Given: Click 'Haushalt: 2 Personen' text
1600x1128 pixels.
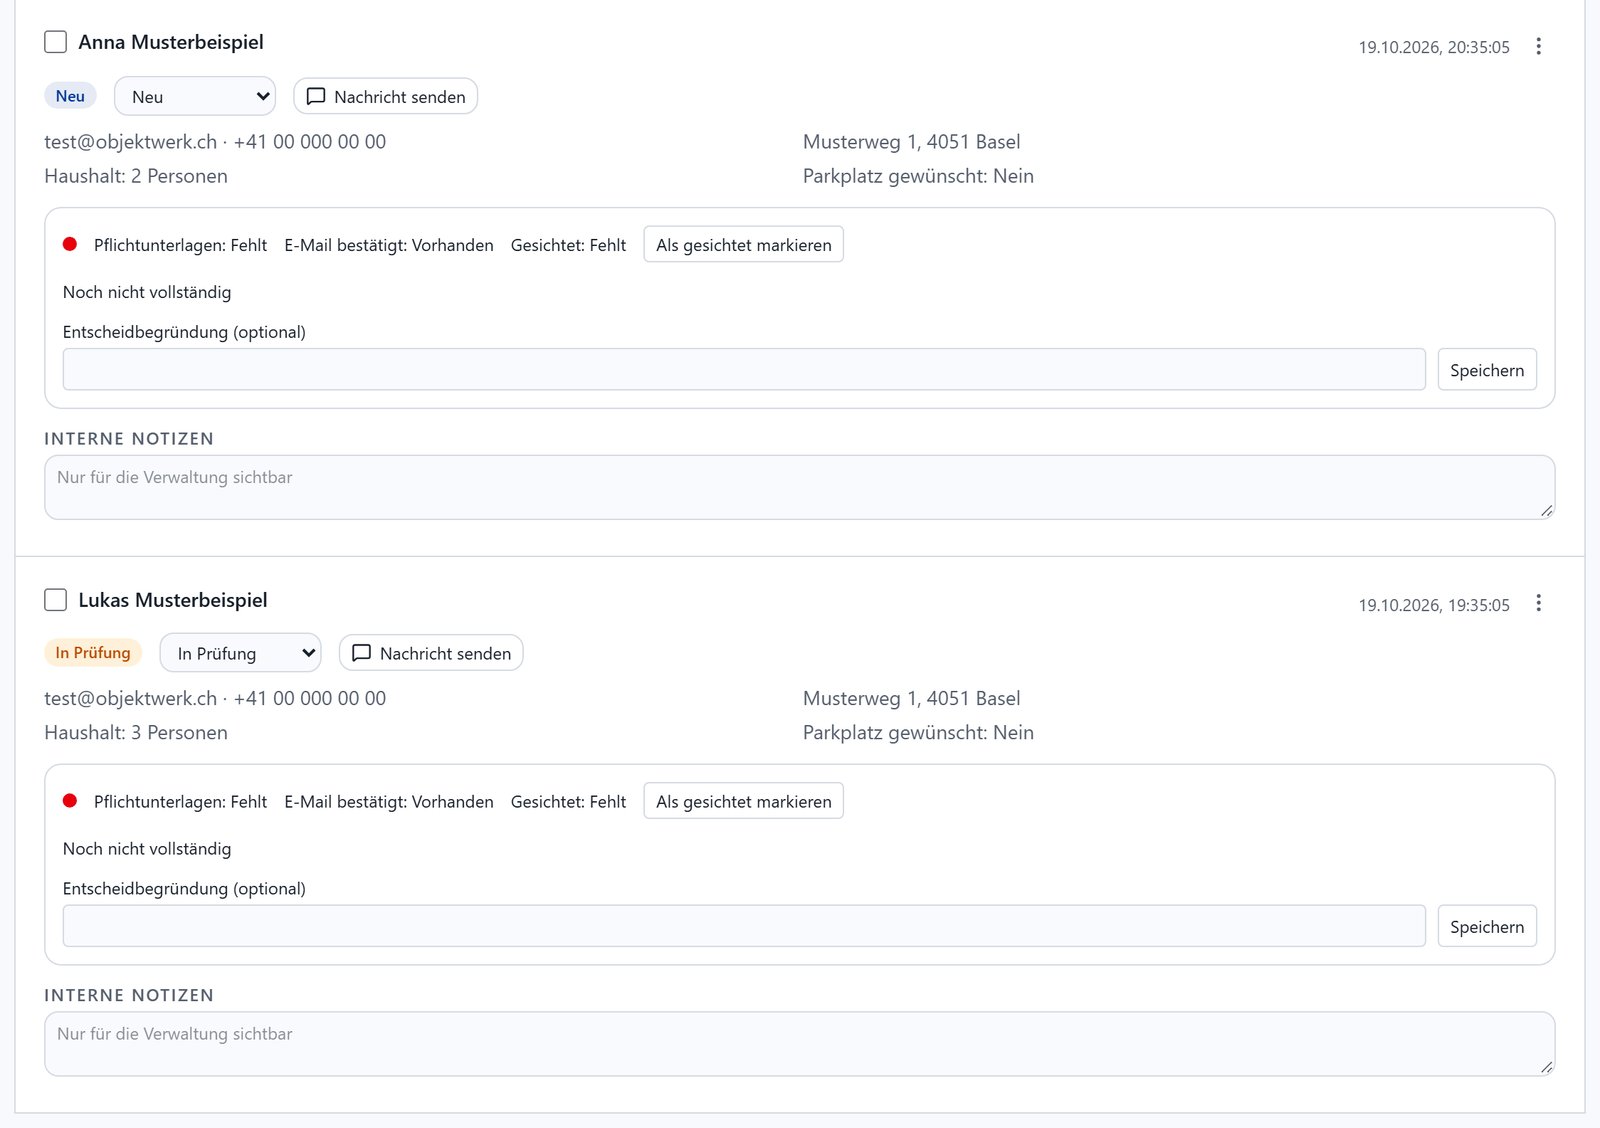Looking at the screenshot, I should pyautogui.click(x=136, y=176).
